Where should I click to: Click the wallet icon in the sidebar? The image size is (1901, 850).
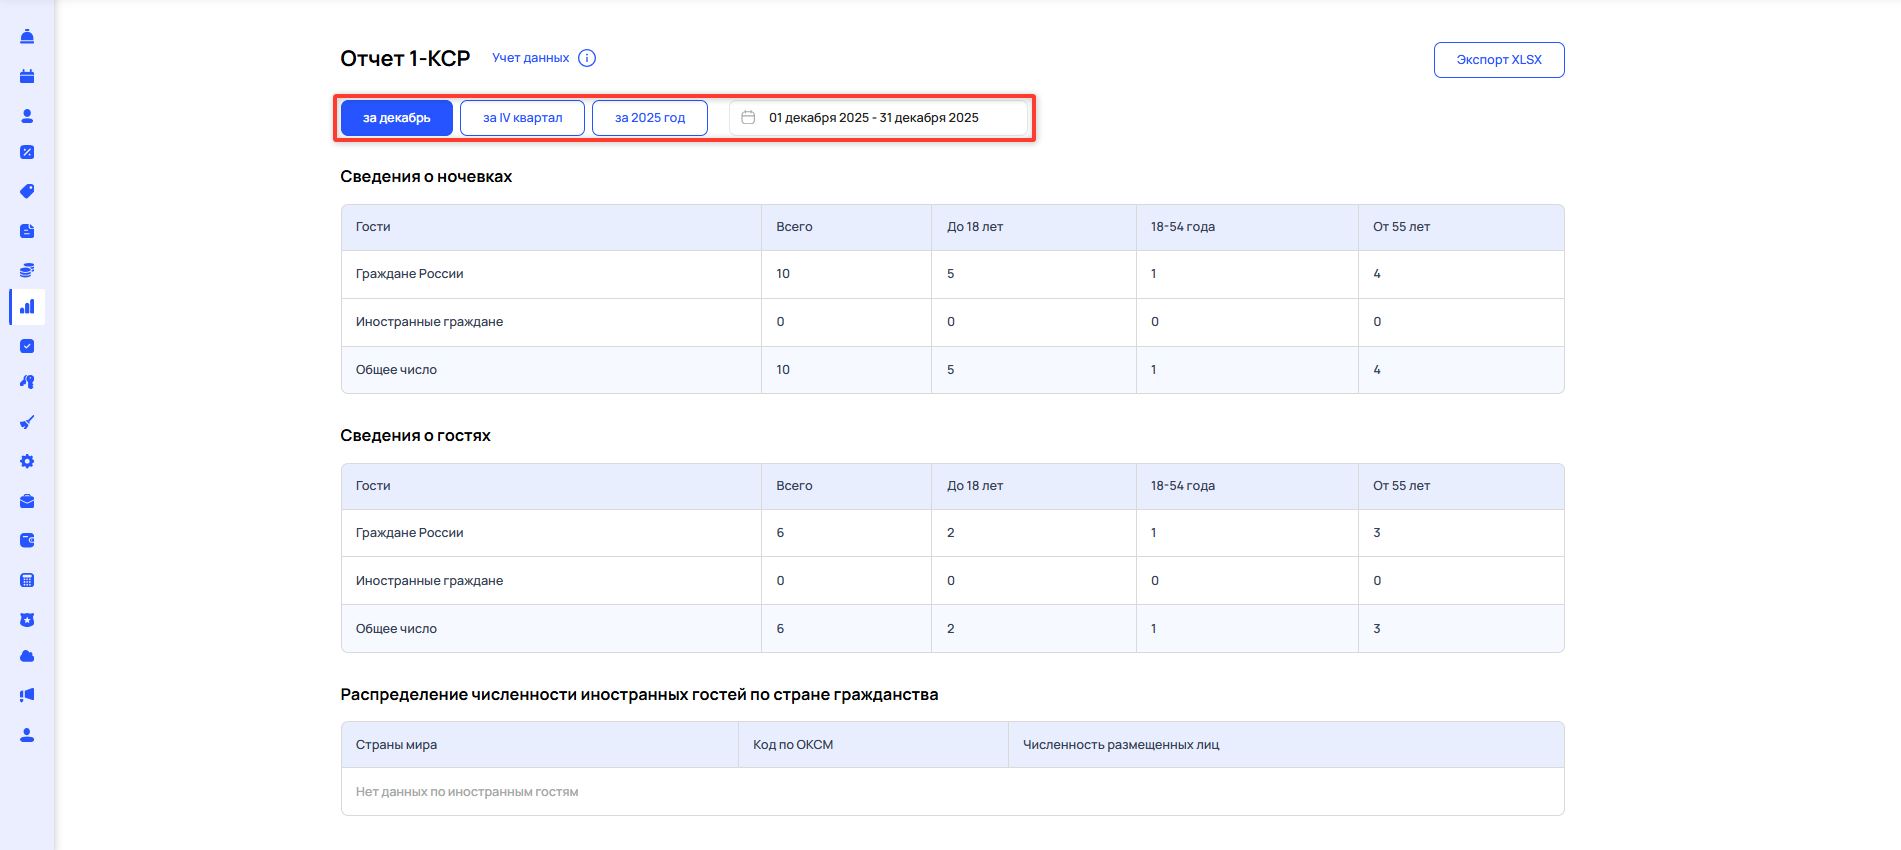coord(27,540)
